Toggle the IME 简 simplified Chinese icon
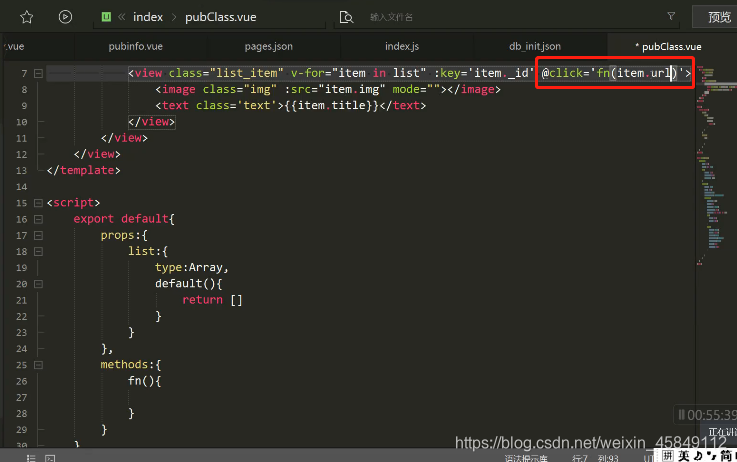This screenshot has height=462, width=737. 726,455
